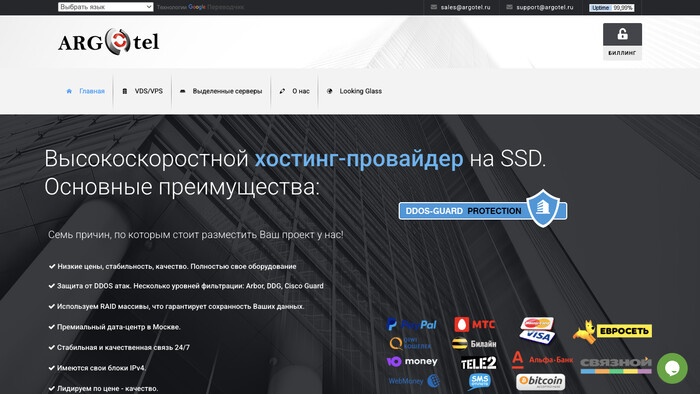Open the Биллинг padlock button
The image size is (700, 394).
point(622,41)
